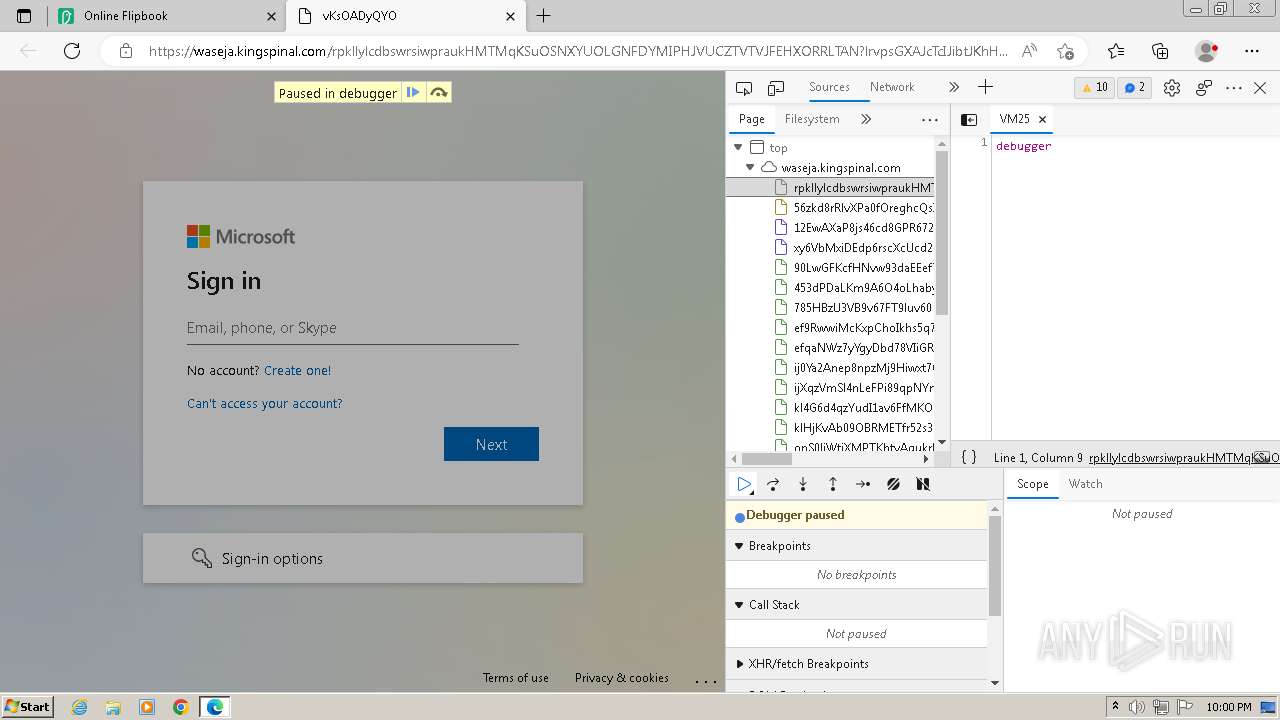1280x720 pixels.
Task: Collapse the Call Stack section
Action: click(x=740, y=605)
